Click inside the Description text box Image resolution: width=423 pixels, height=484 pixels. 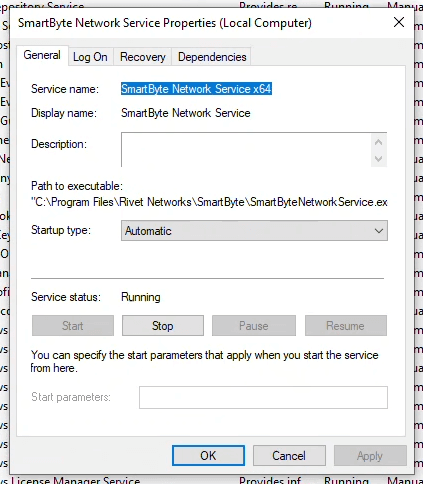coord(246,149)
